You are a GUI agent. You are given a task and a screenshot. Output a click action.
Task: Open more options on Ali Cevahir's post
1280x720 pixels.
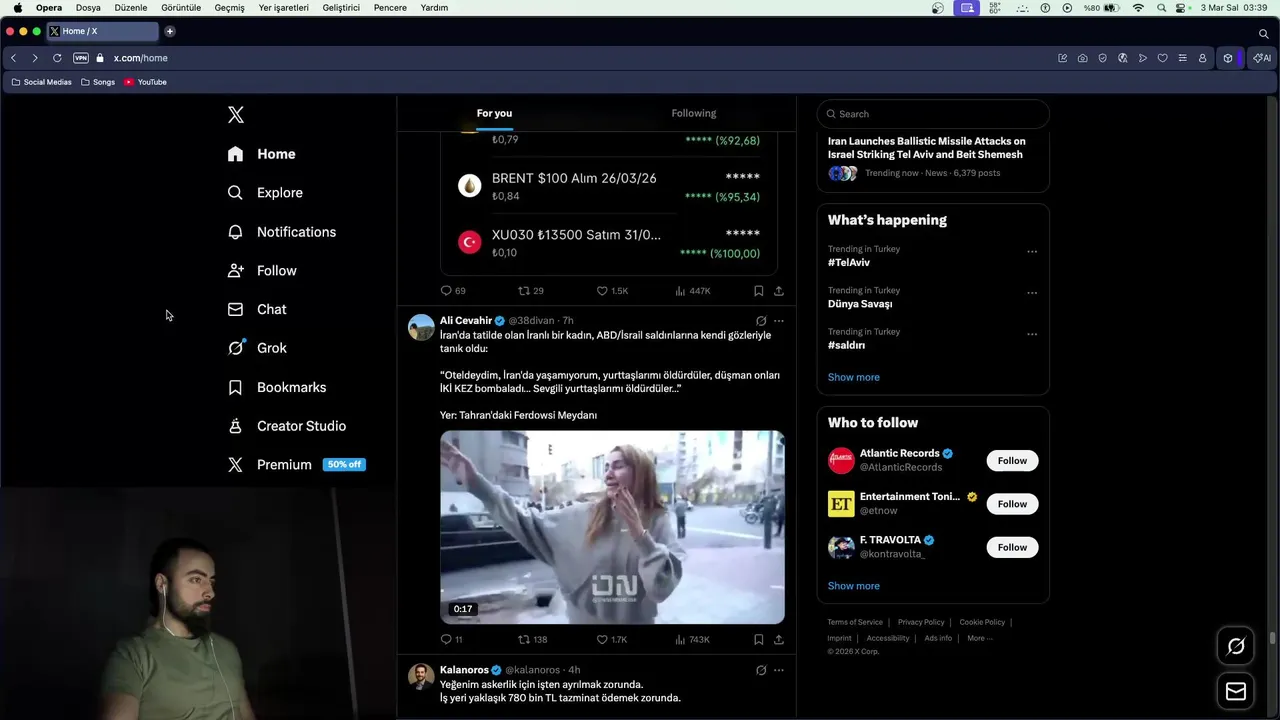(x=779, y=321)
